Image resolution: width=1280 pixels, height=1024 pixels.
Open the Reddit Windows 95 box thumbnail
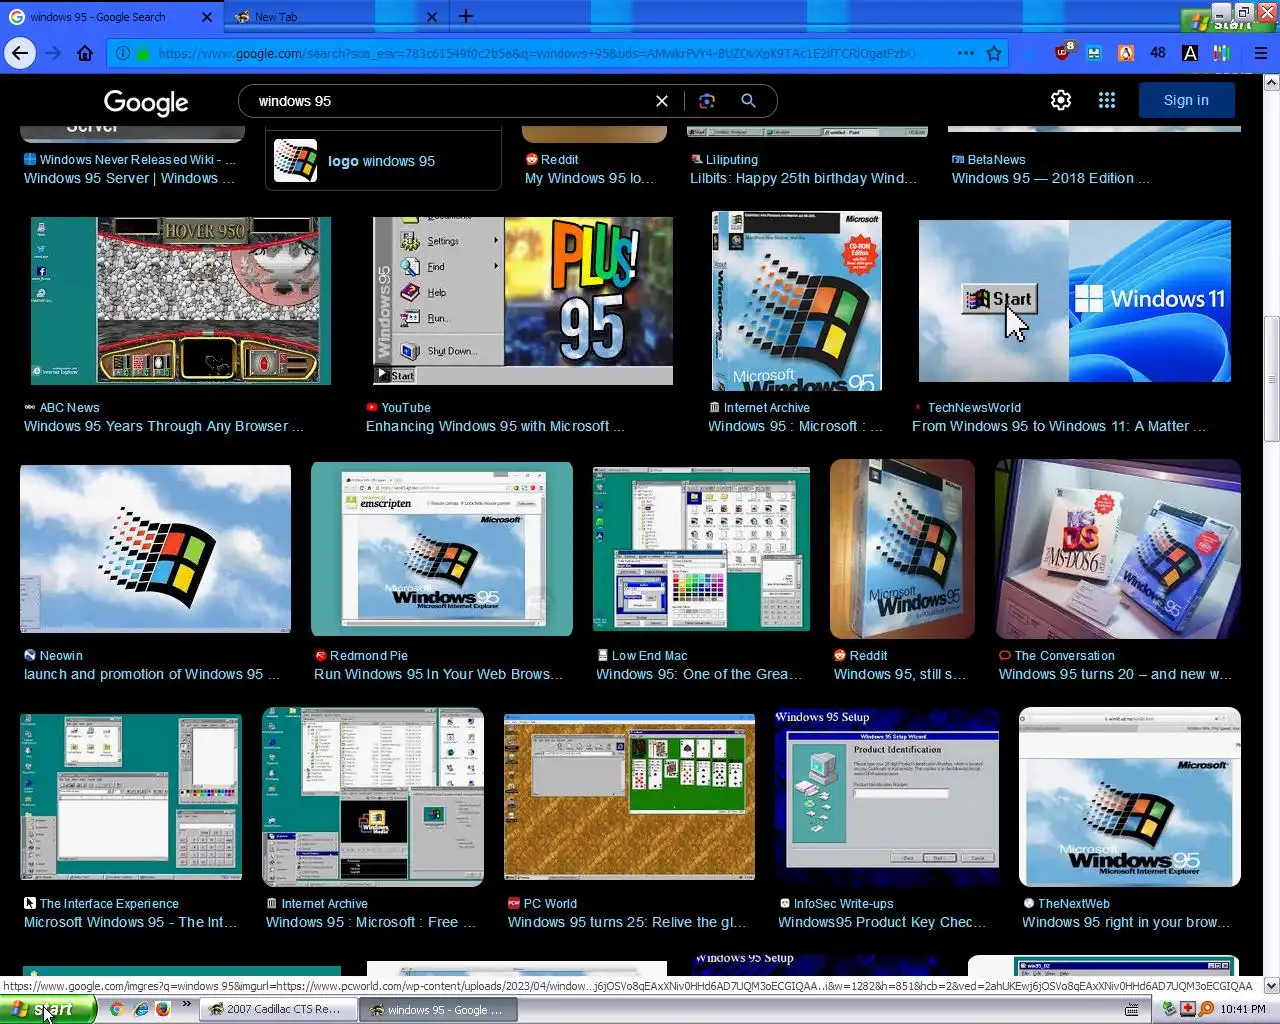(902, 549)
